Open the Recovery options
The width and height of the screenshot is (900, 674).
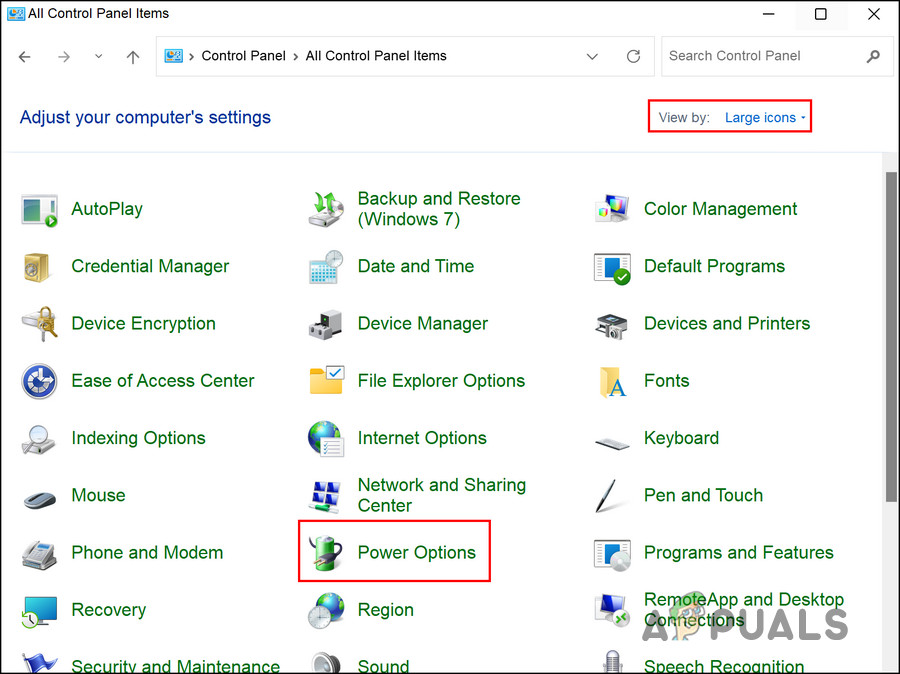(x=108, y=610)
